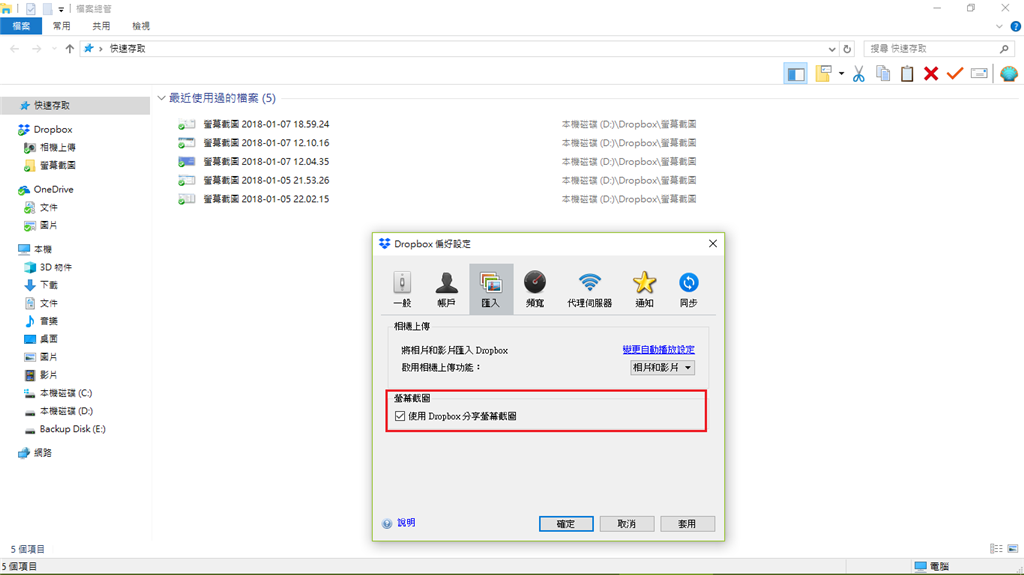Click the address bar path field
The width and height of the screenshot is (1024, 575).
[459, 49]
